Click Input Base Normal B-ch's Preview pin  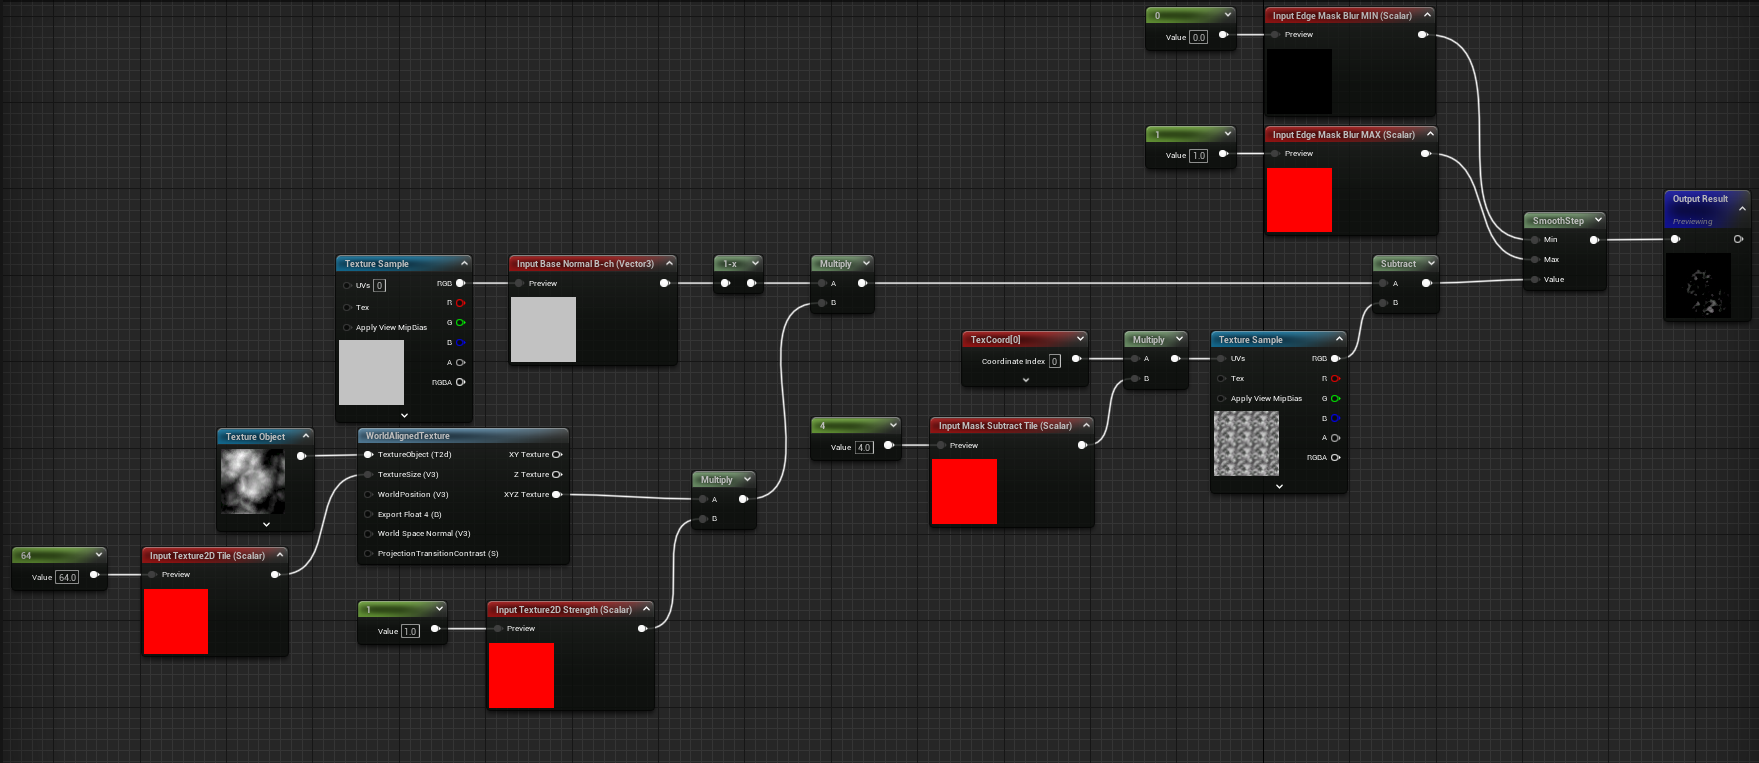(x=519, y=283)
